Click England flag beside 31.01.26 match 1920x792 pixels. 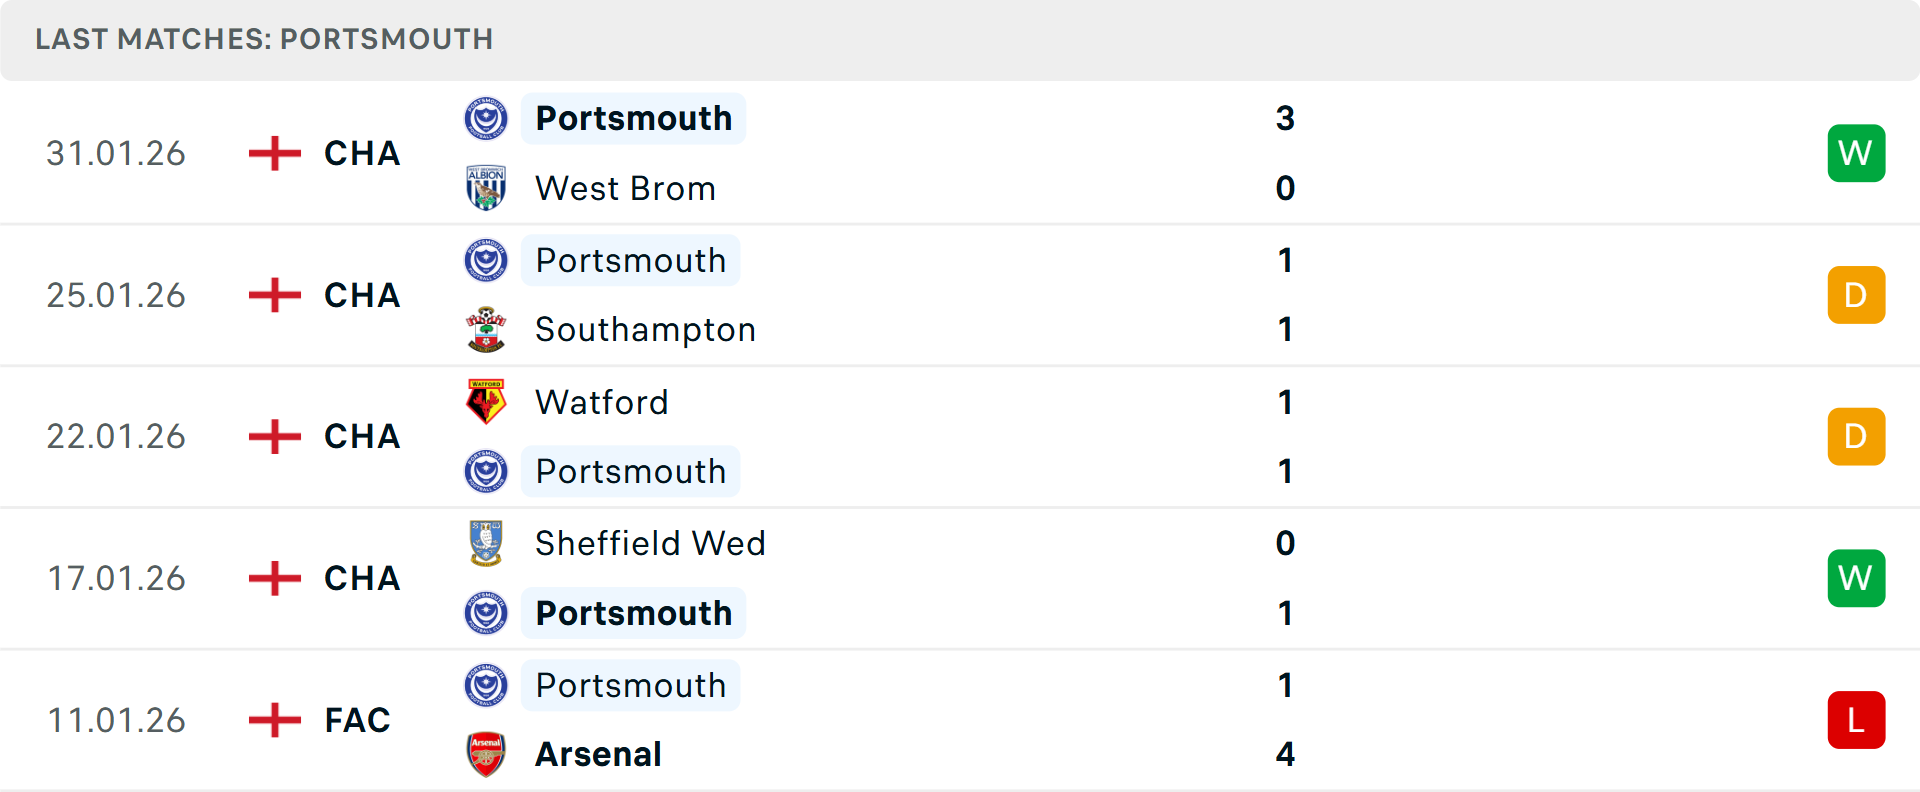(x=275, y=153)
